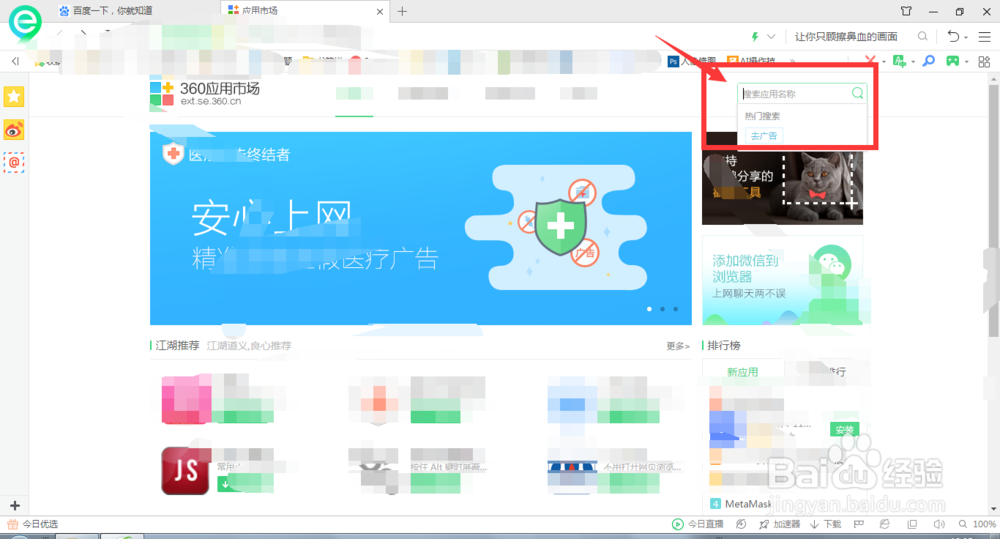The height and width of the screenshot is (539, 1000).
Task: Click the red scissors screenshot extension icon
Action: coord(870,60)
